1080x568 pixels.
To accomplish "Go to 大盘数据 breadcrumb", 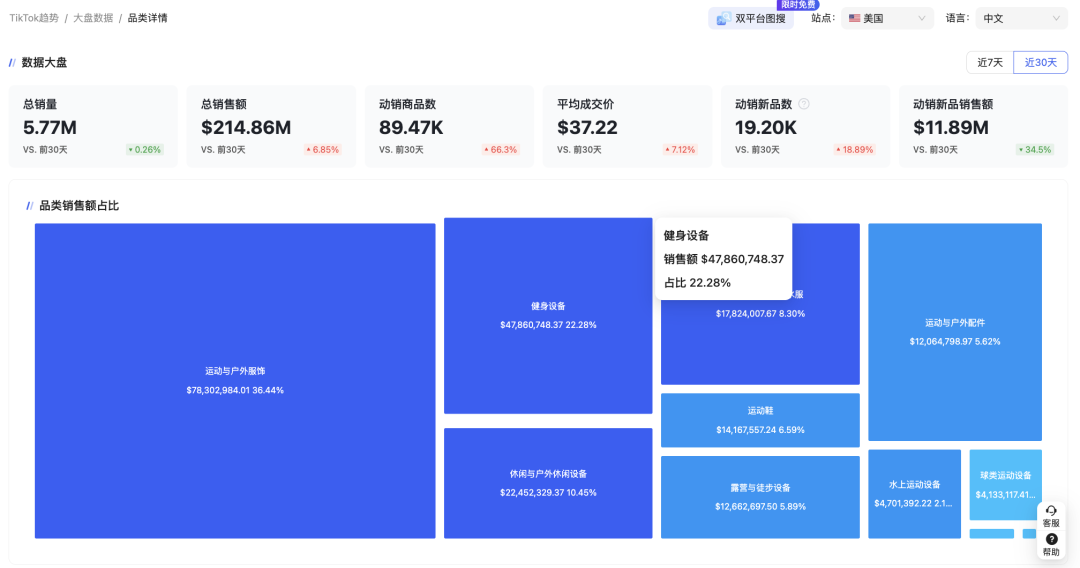I will [93, 18].
